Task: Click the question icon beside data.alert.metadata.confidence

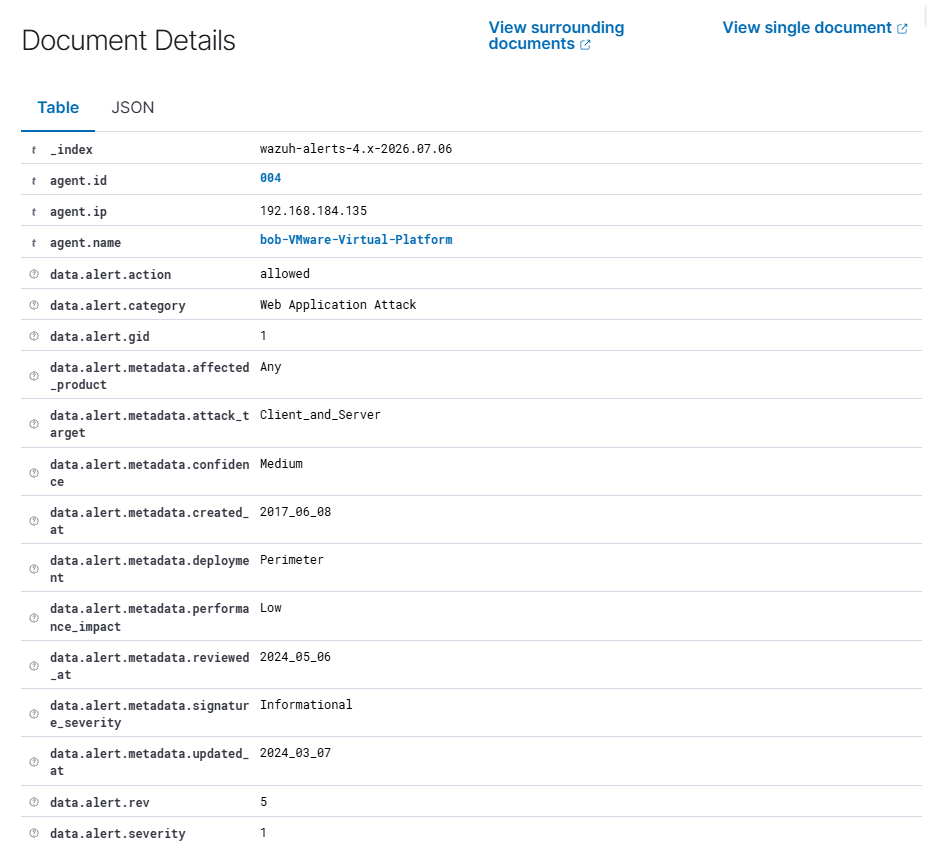Action: coord(34,473)
